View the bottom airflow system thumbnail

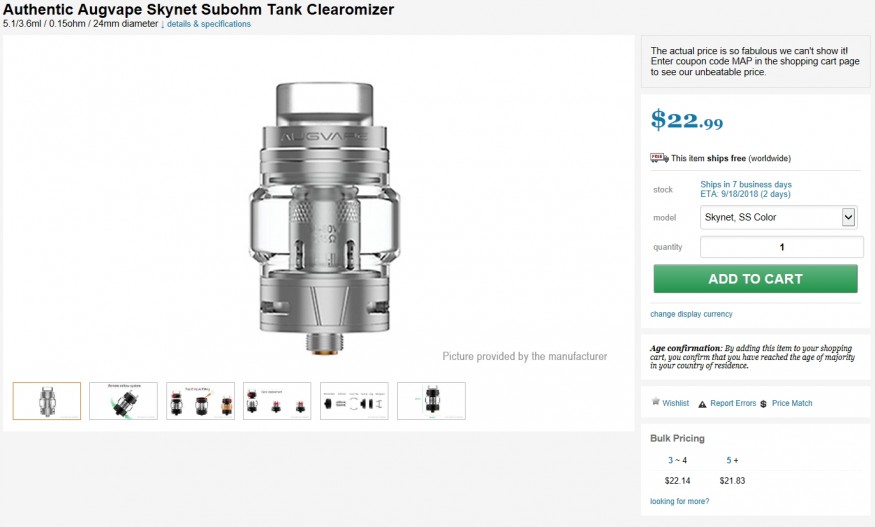[x=123, y=401]
